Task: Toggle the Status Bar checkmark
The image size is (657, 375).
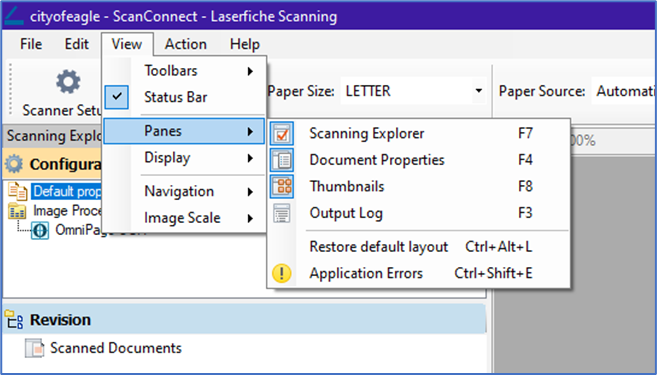Action: [x=117, y=97]
